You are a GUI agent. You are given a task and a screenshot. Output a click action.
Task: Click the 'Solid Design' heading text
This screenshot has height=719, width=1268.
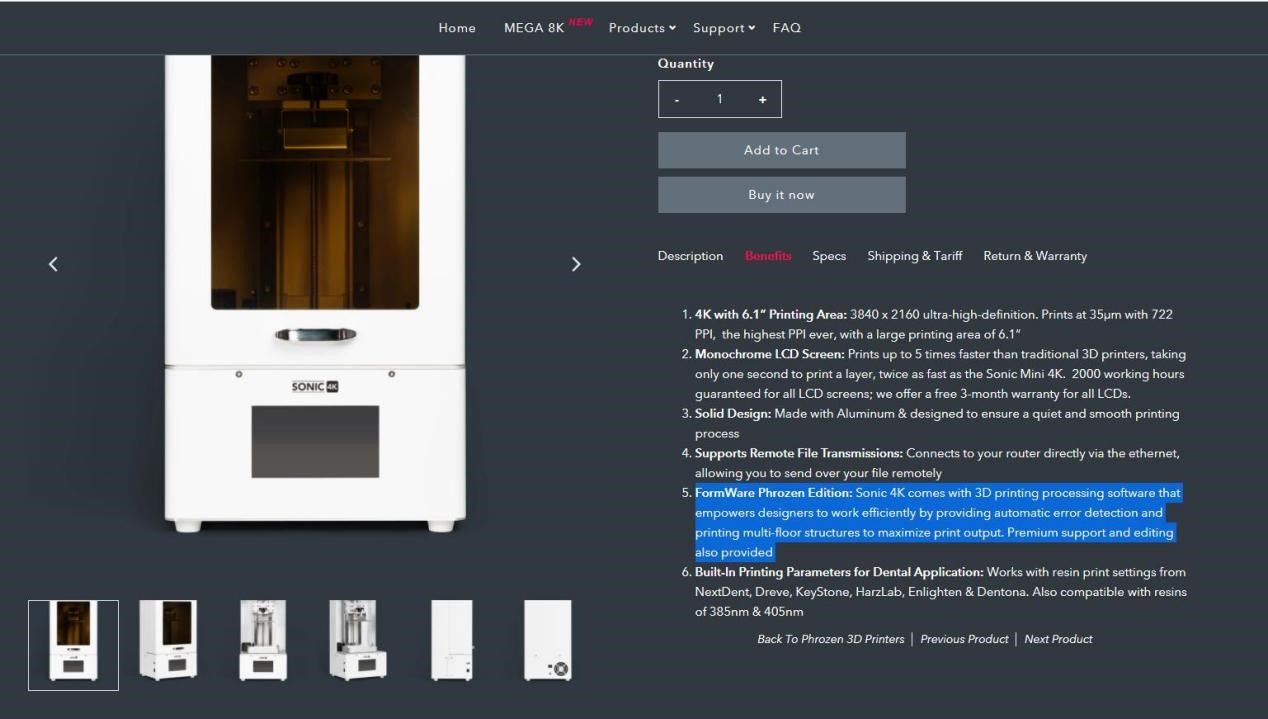click(733, 414)
